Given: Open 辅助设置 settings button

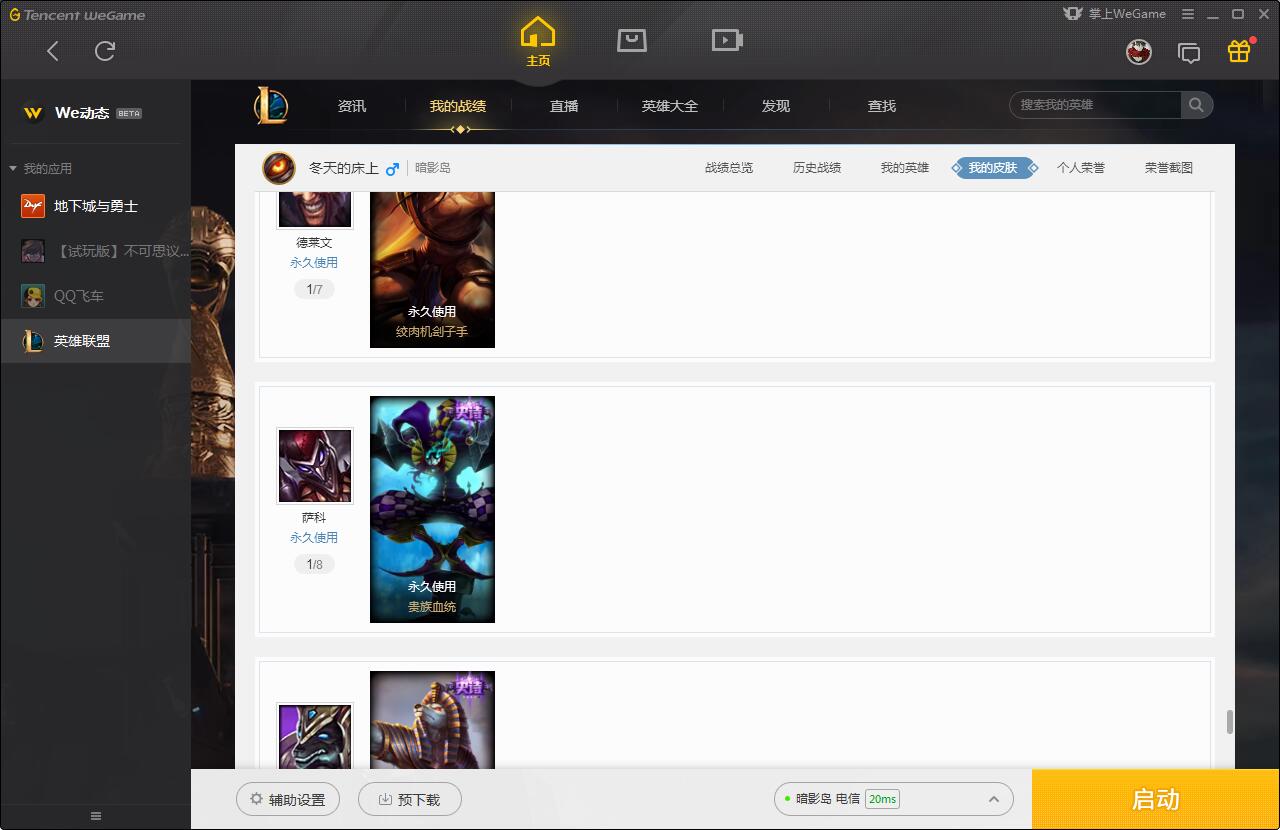Looking at the screenshot, I should click(x=288, y=799).
